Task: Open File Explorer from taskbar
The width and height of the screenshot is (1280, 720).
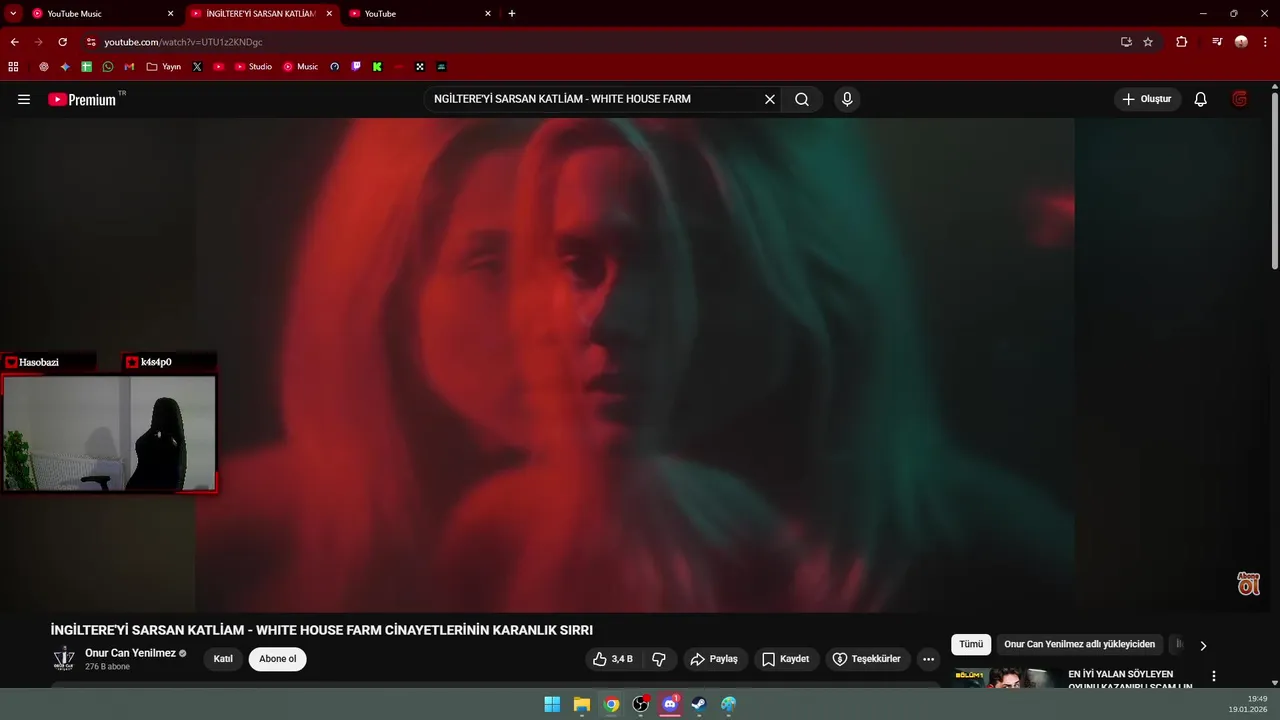Action: 582,704
